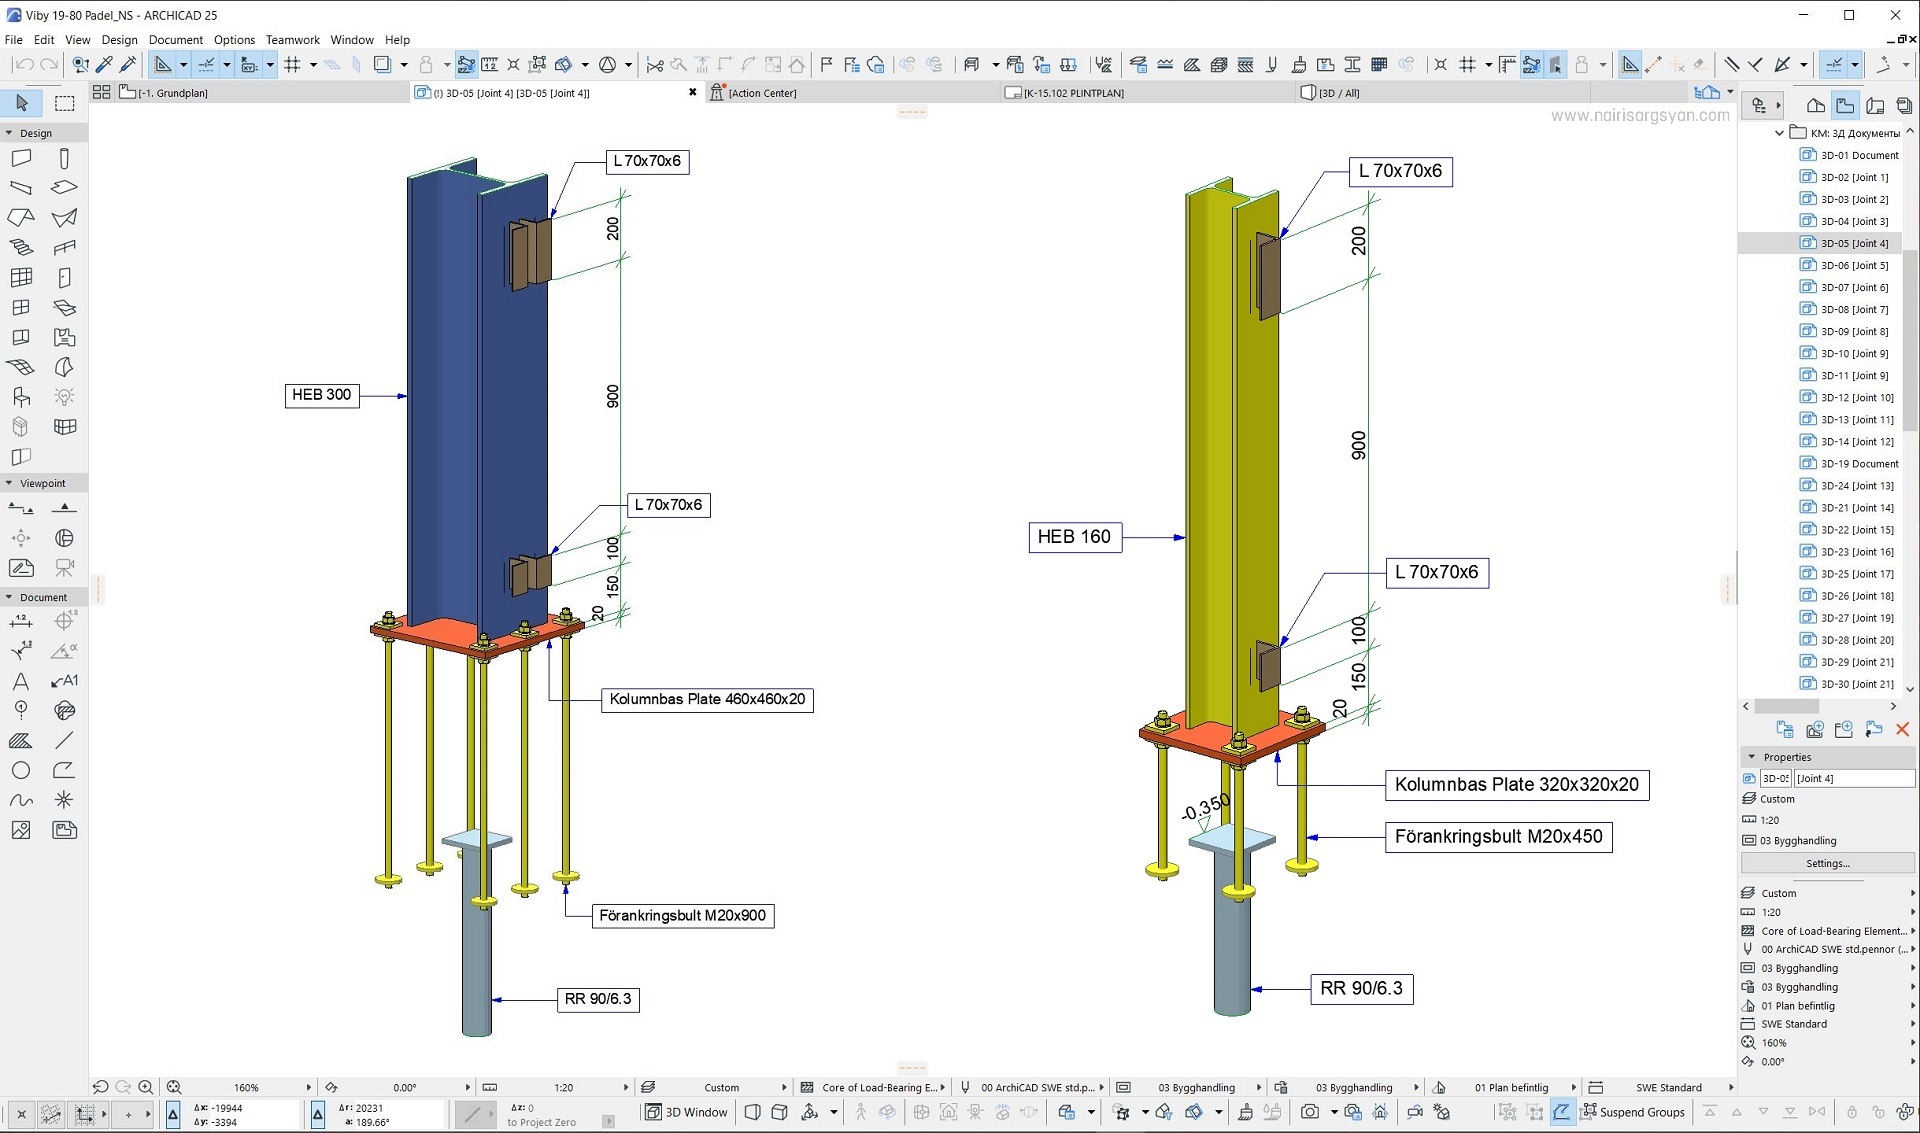The height and width of the screenshot is (1133, 1920).
Task: Activate the Dimension tool in Document
Action: coord(21,621)
